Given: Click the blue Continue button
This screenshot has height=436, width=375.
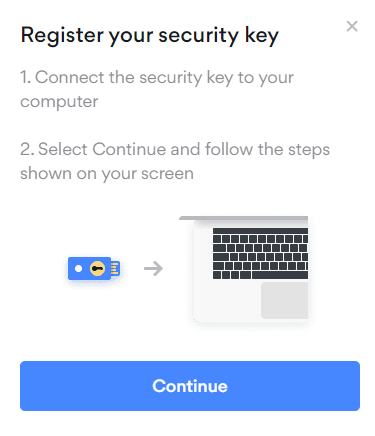Looking at the screenshot, I should coord(190,386).
